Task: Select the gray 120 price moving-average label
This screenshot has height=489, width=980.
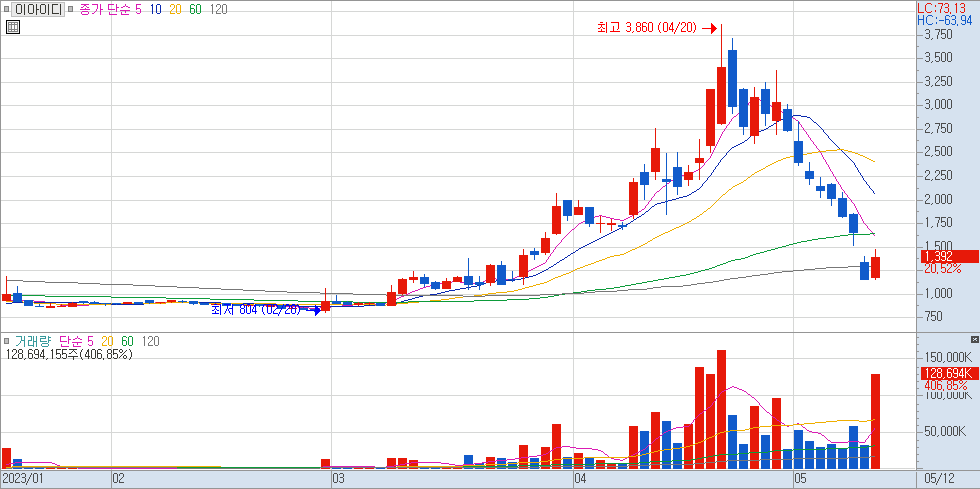Action: point(219,9)
